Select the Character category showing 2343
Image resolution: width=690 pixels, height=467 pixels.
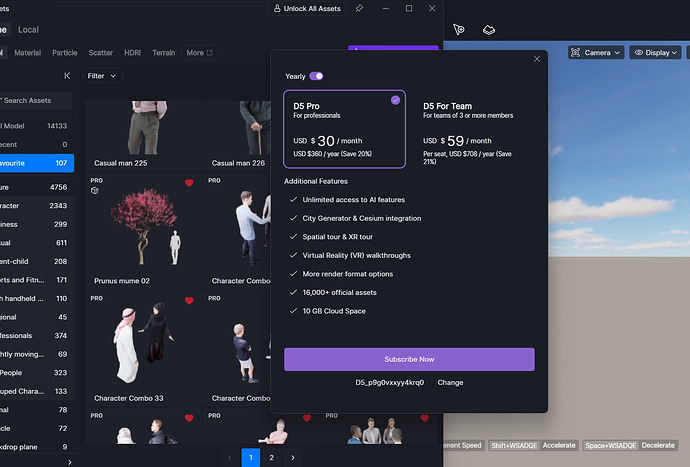[x=37, y=206]
